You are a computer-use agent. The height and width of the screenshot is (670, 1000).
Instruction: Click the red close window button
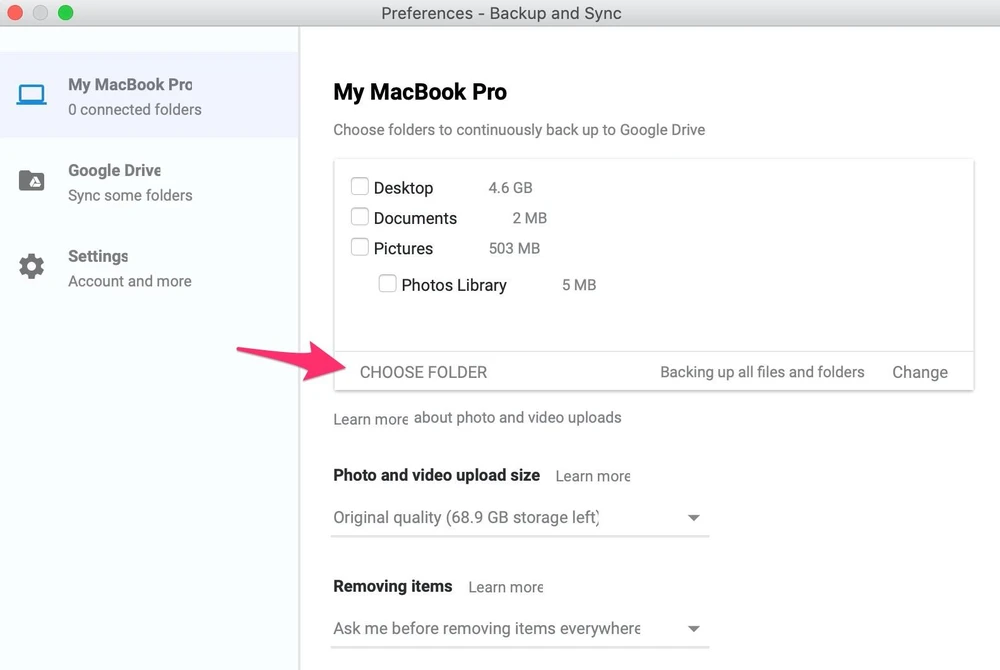tap(16, 13)
